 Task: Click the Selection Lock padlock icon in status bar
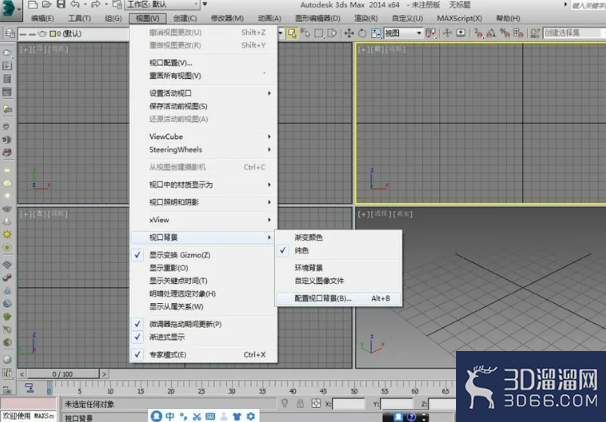tap(300, 404)
